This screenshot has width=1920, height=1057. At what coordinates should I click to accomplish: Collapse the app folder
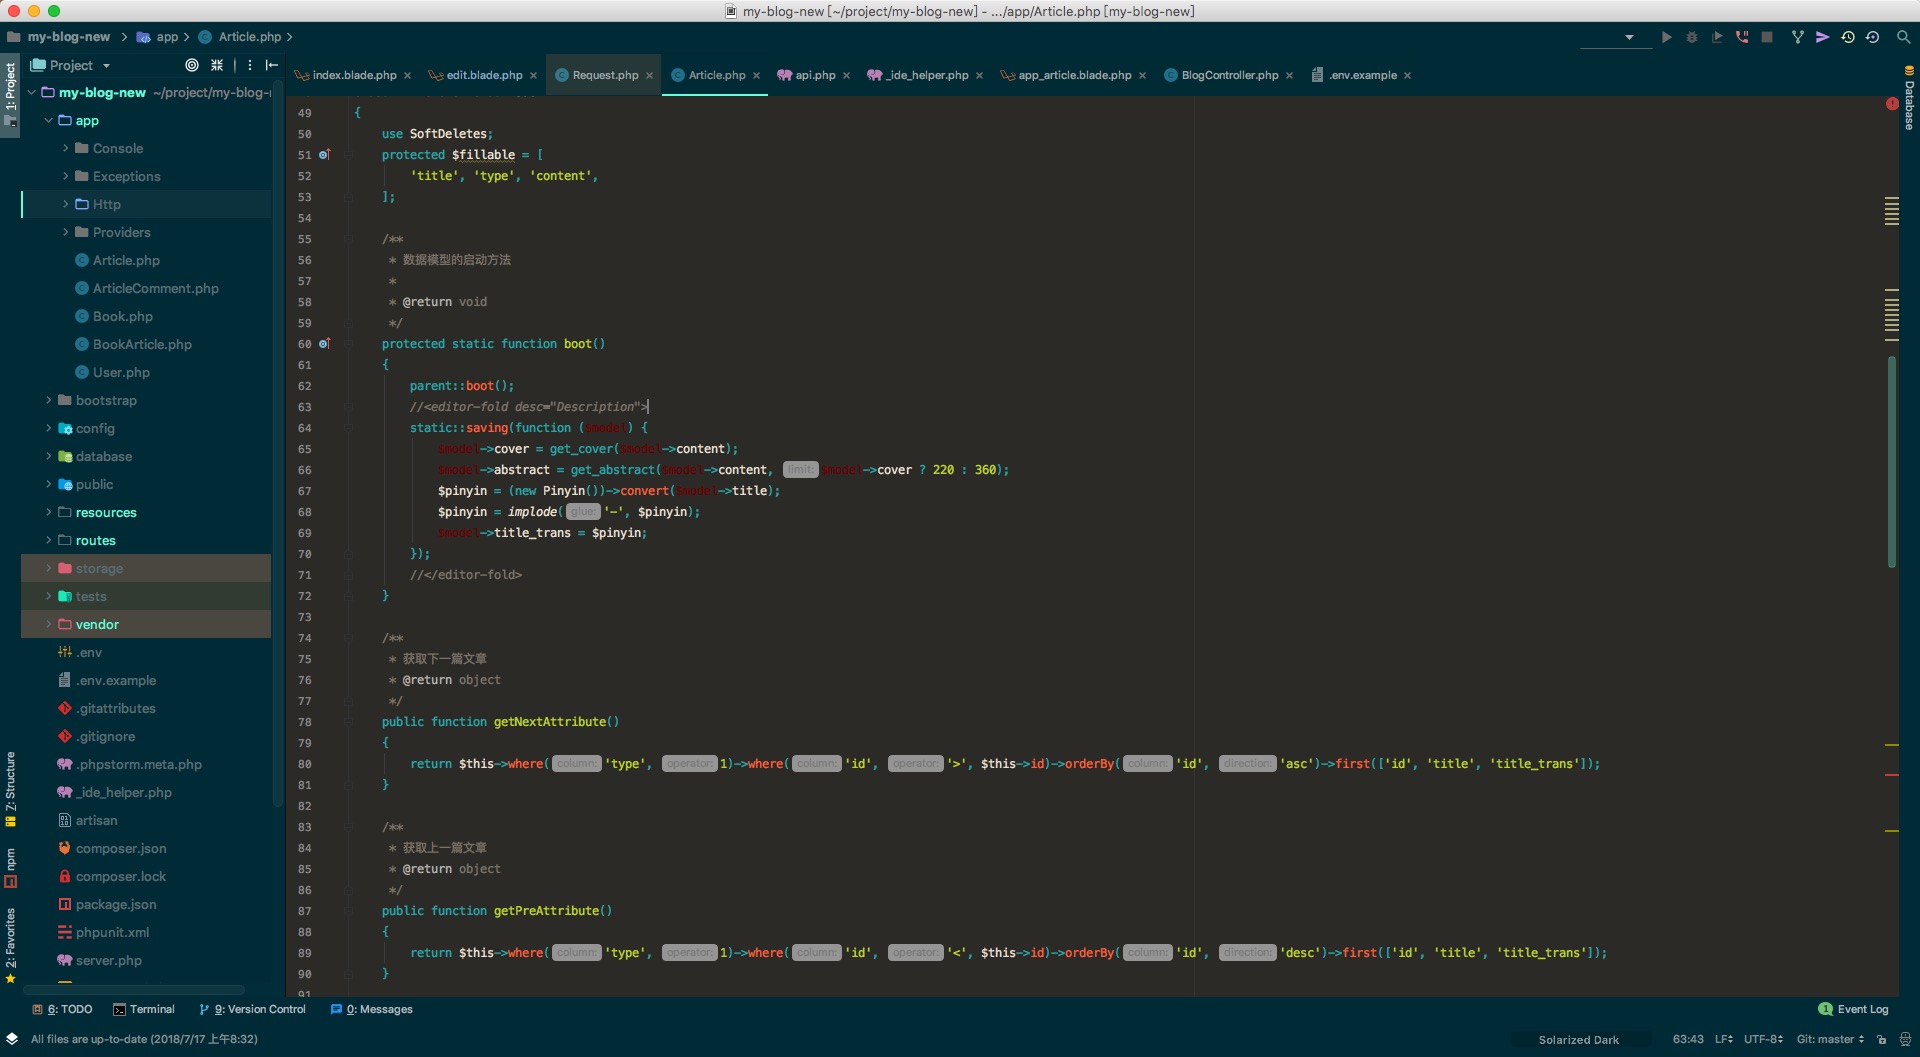coord(48,120)
